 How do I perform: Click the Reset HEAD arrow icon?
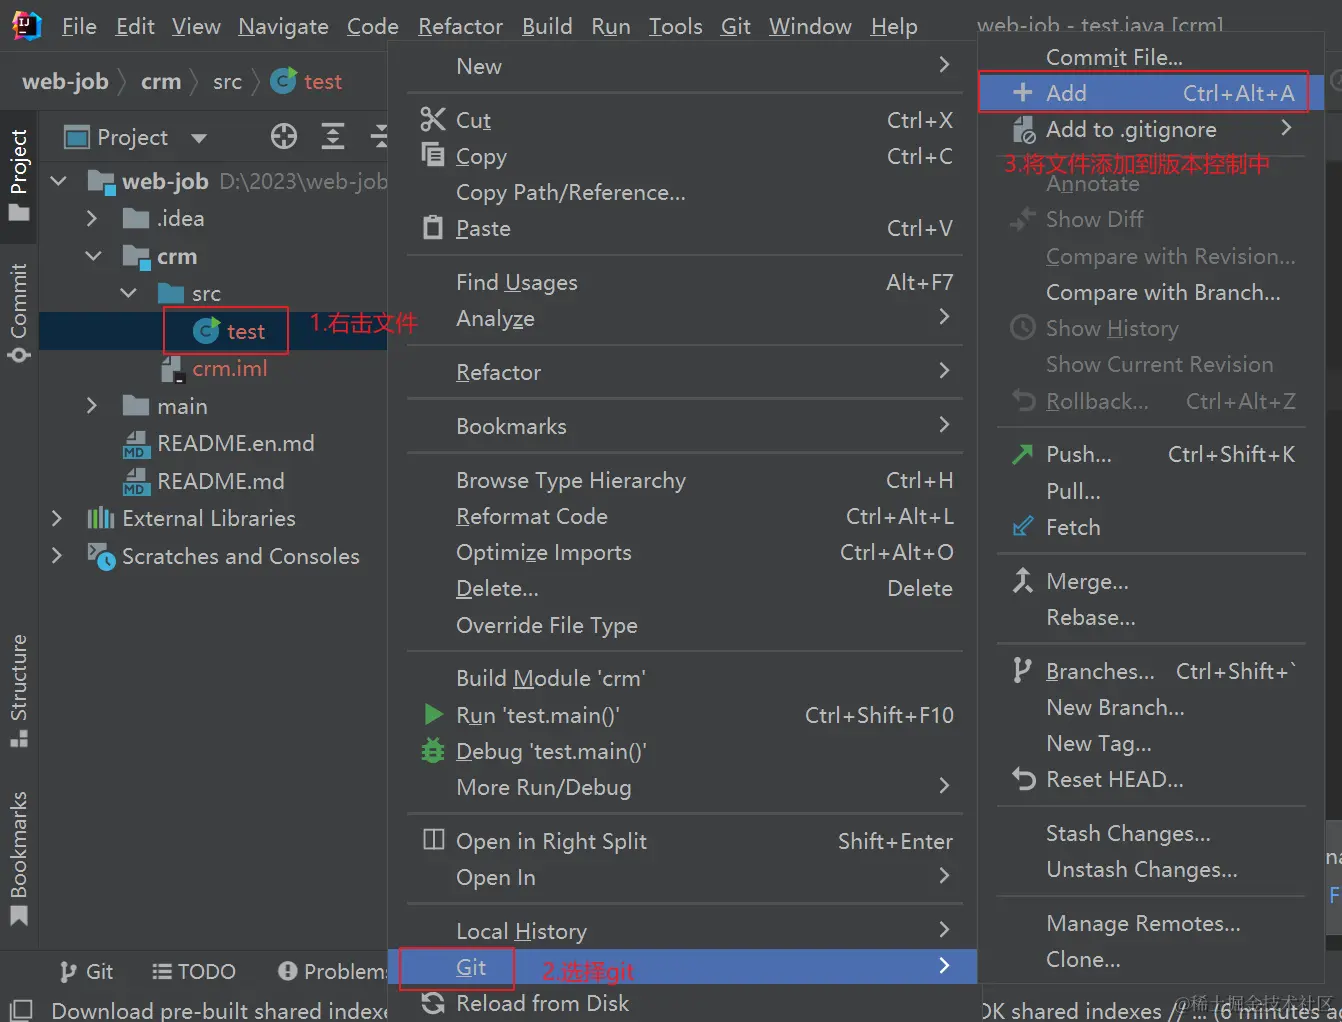[x=1023, y=779]
